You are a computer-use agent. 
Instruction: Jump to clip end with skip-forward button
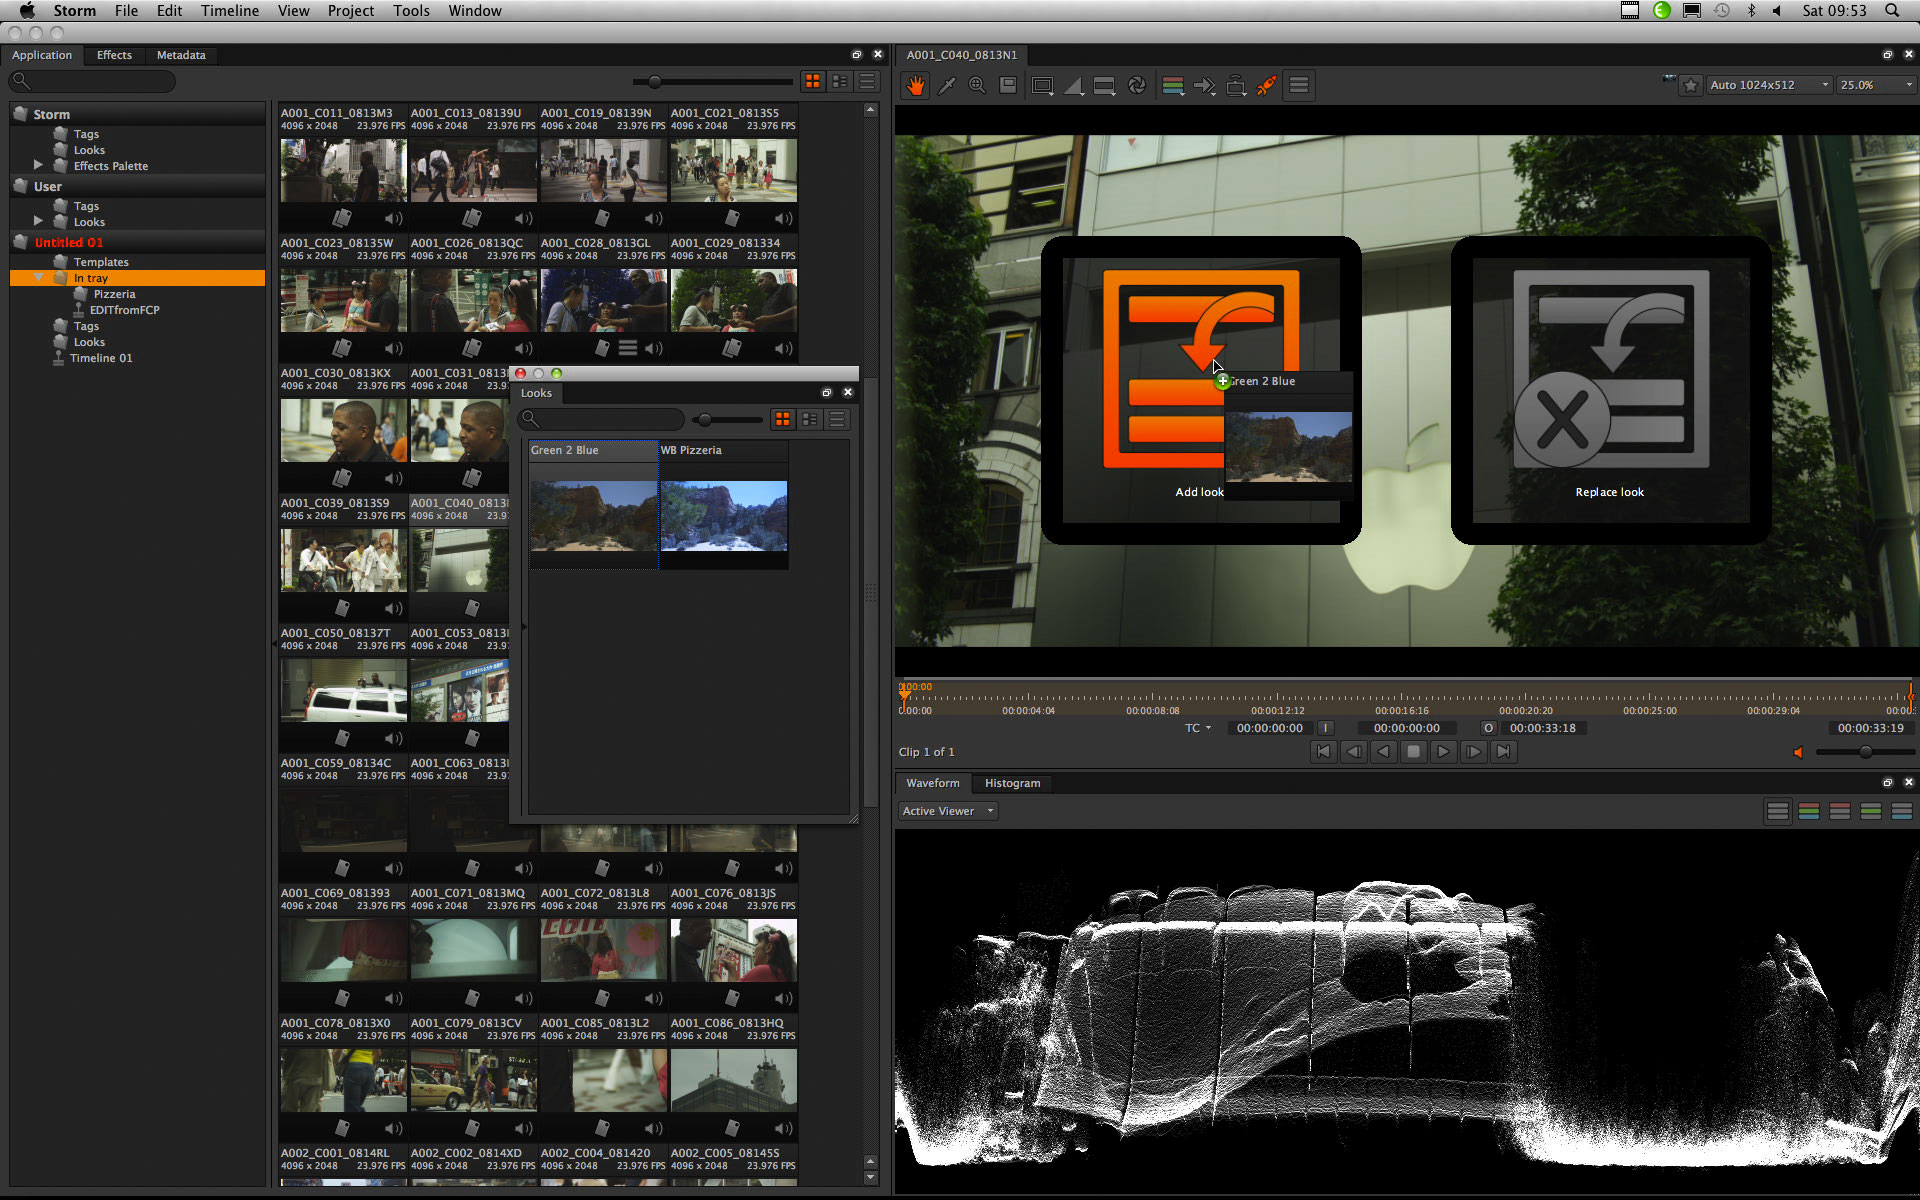pyautogui.click(x=1503, y=752)
